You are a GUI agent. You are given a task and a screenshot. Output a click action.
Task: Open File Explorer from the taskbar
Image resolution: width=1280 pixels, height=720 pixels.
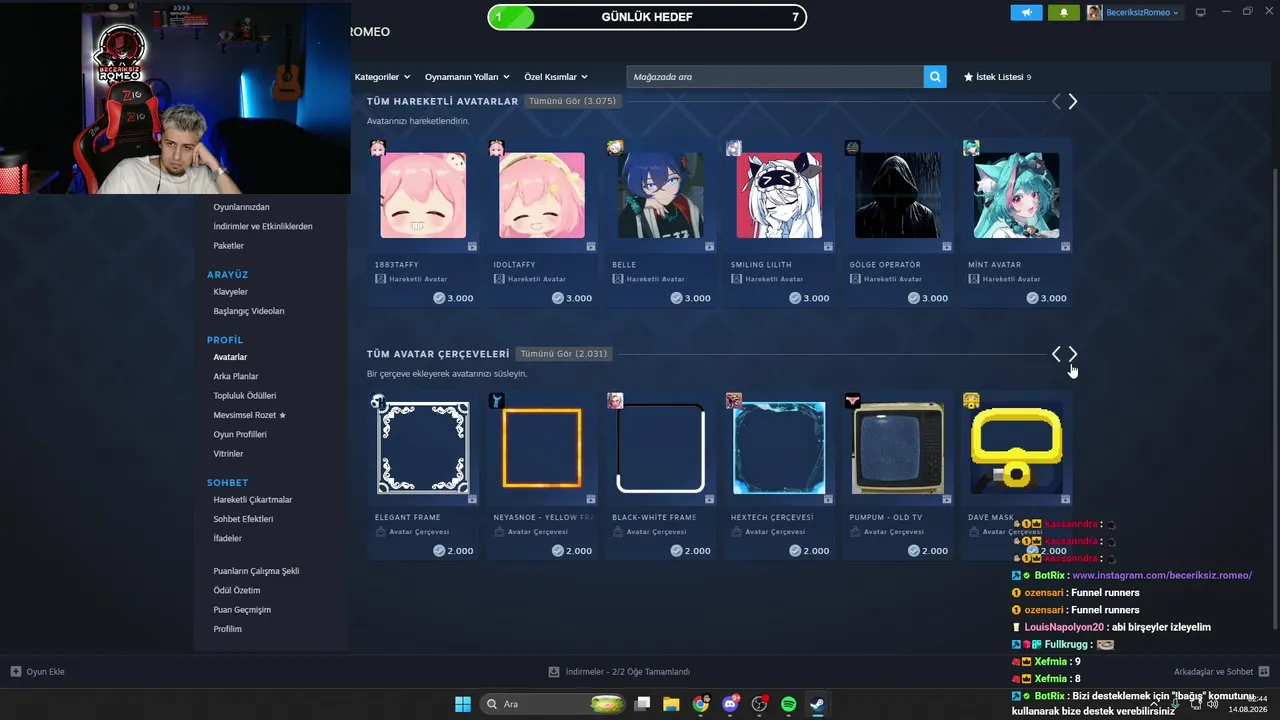(671, 704)
